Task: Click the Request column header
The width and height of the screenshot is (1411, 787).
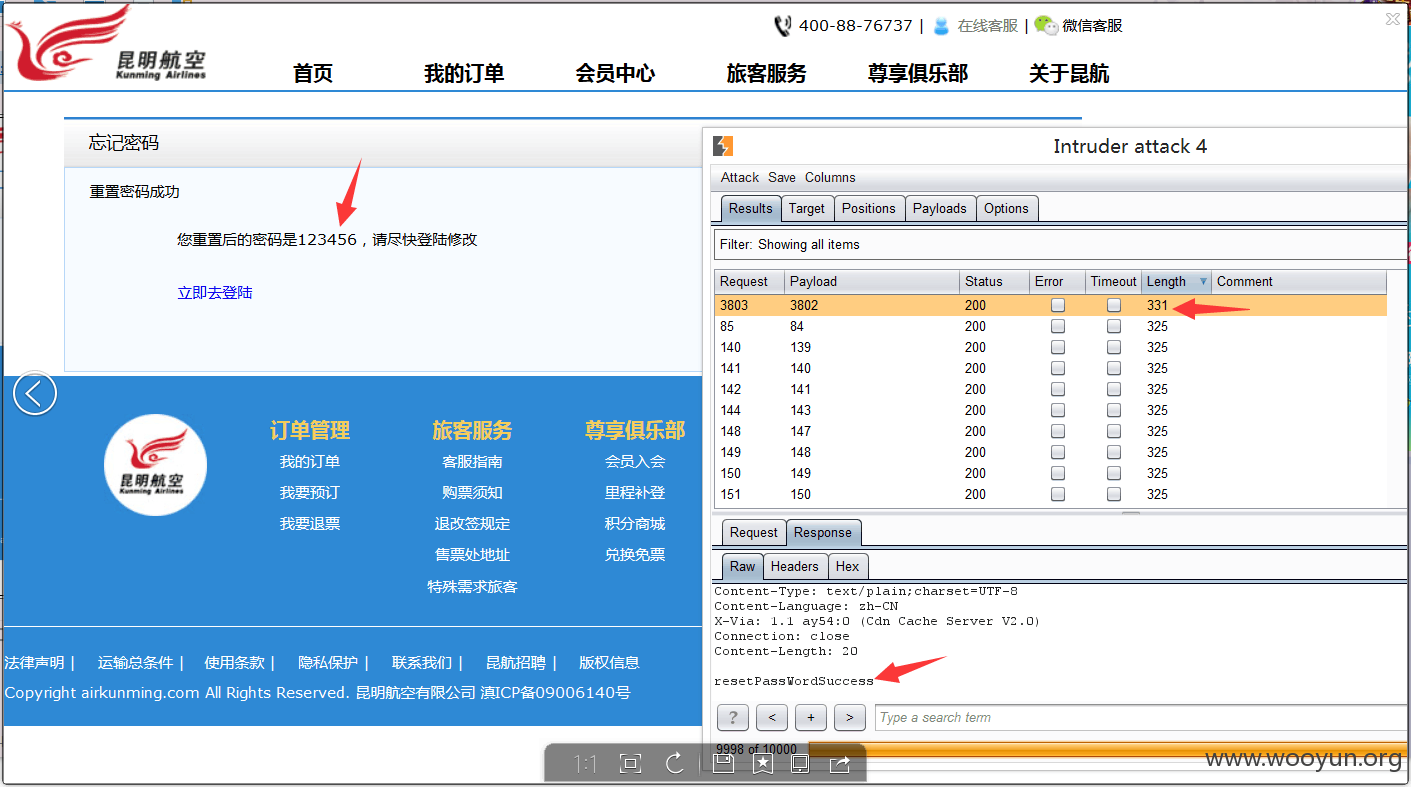Action: click(x=749, y=281)
